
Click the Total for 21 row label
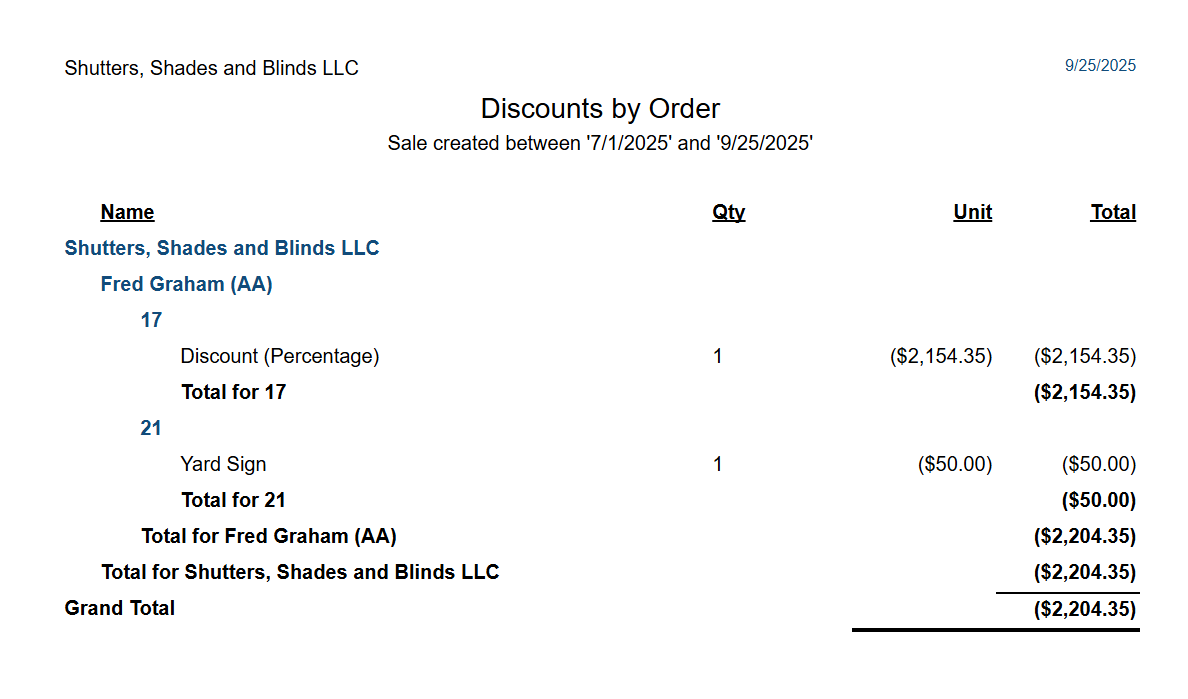(233, 500)
